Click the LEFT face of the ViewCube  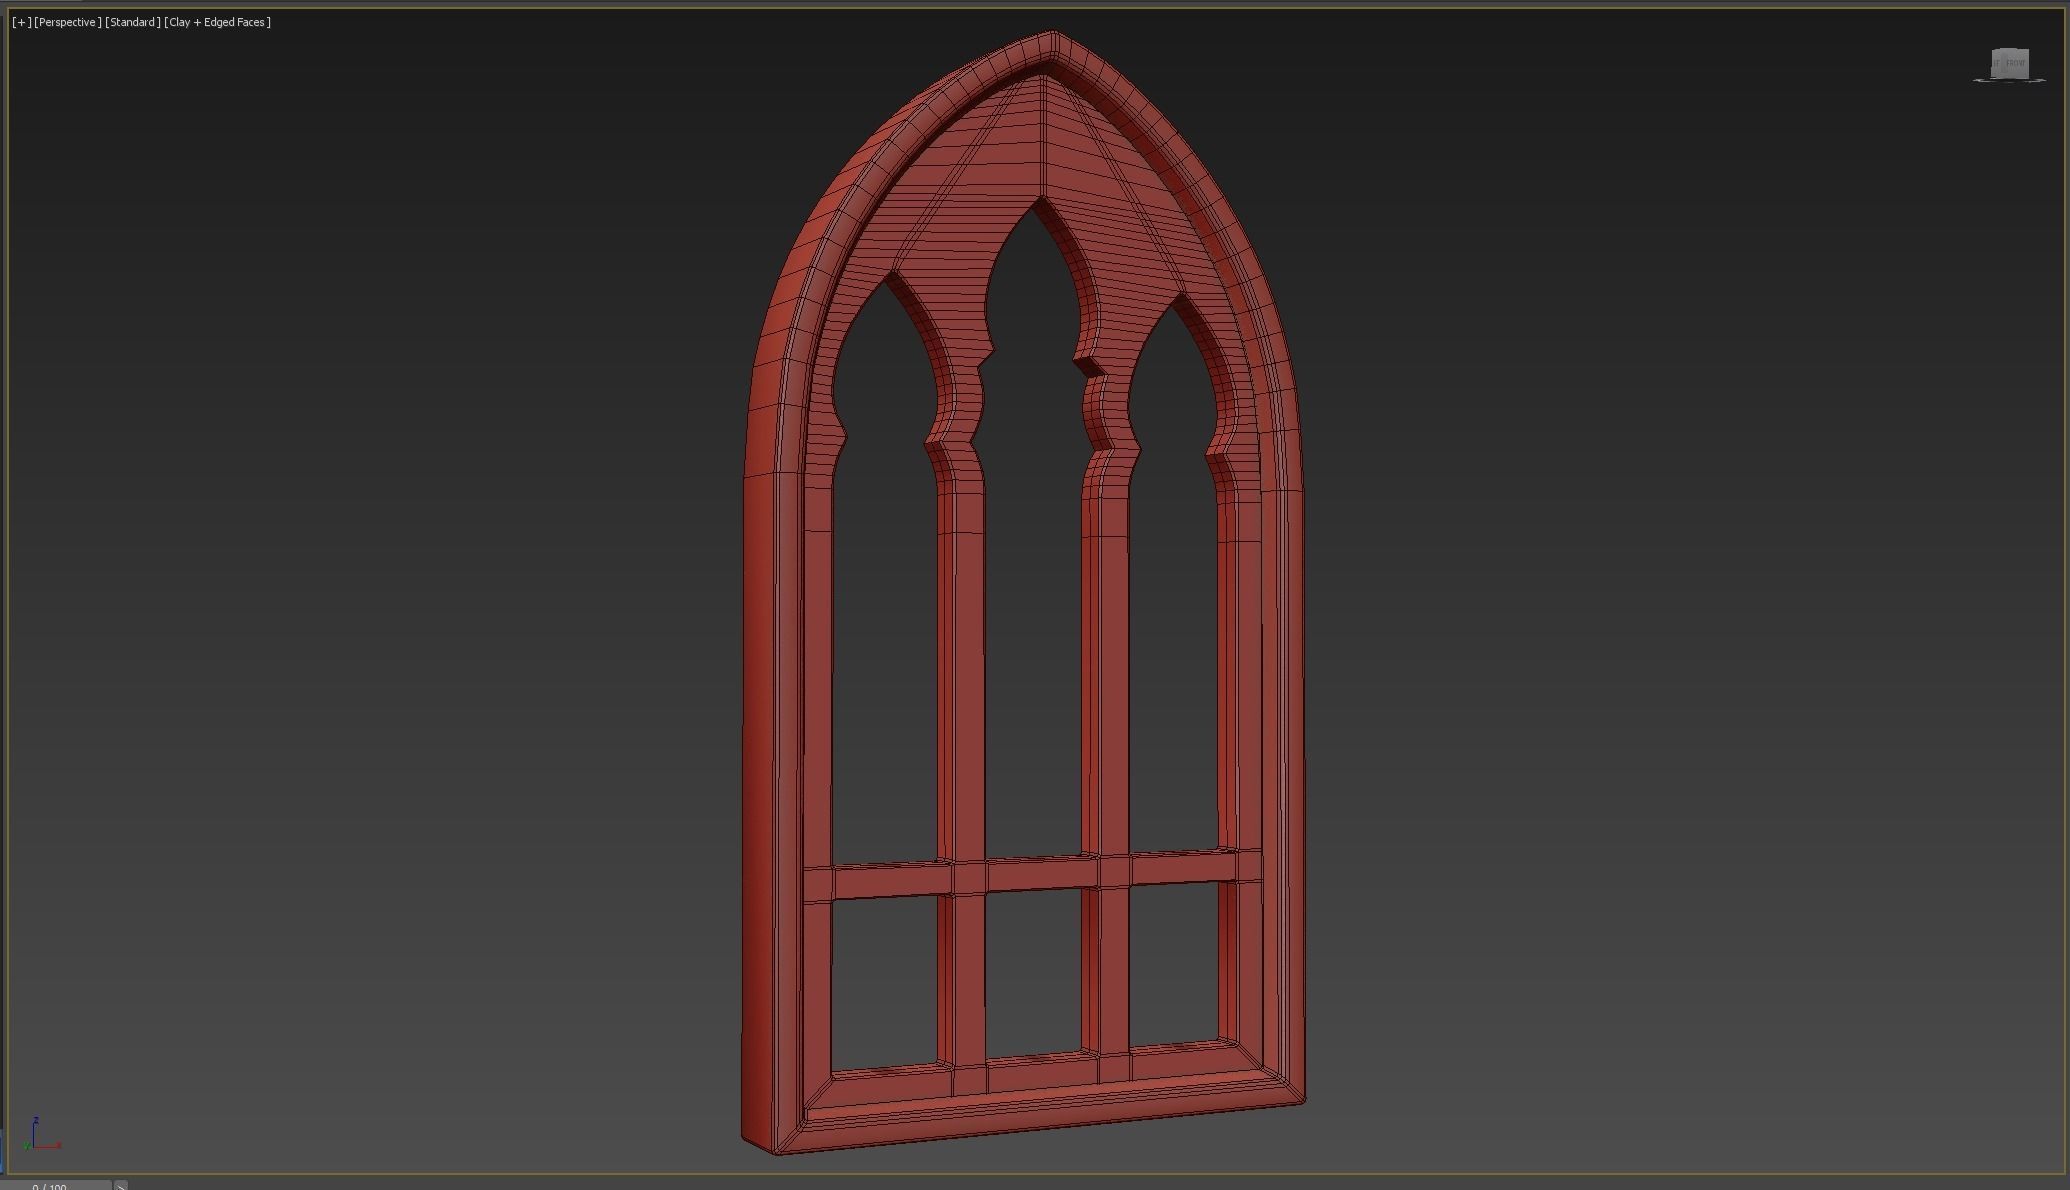point(1996,63)
